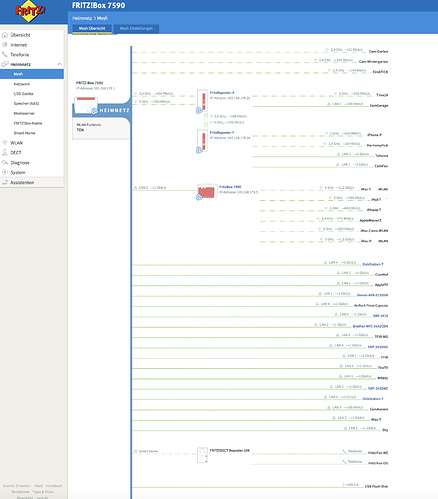Screen dimensions: 438x499
Task: Open System settings icon in sidebar
Action: coord(5,172)
